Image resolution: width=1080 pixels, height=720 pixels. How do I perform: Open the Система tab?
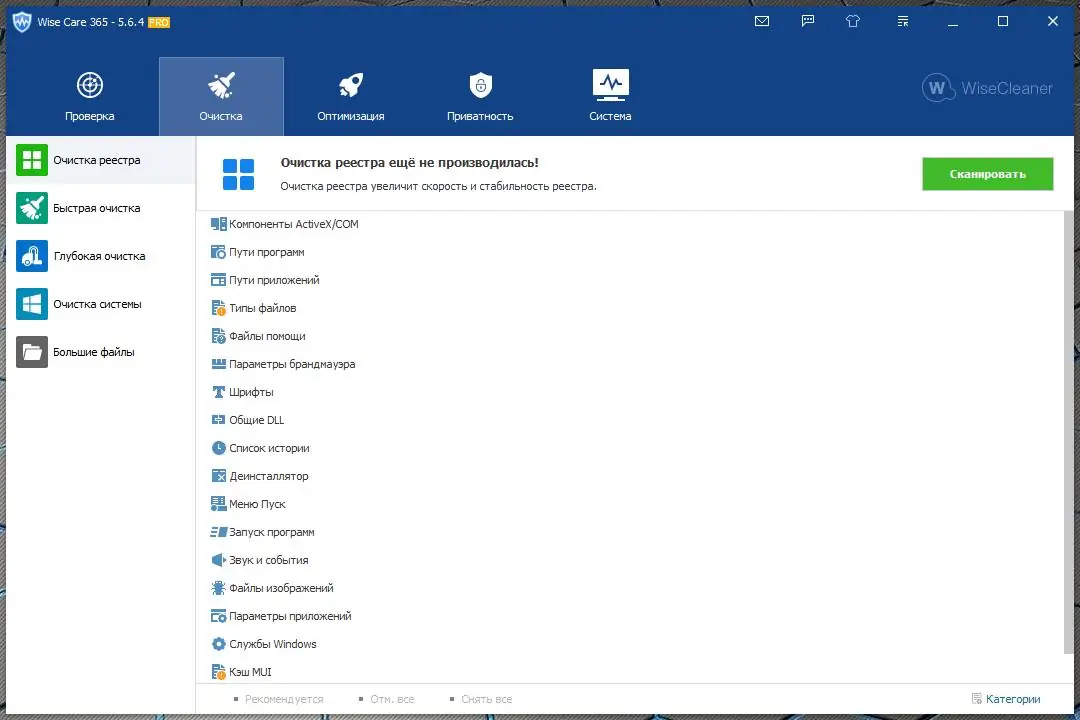click(x=610, y=96)
